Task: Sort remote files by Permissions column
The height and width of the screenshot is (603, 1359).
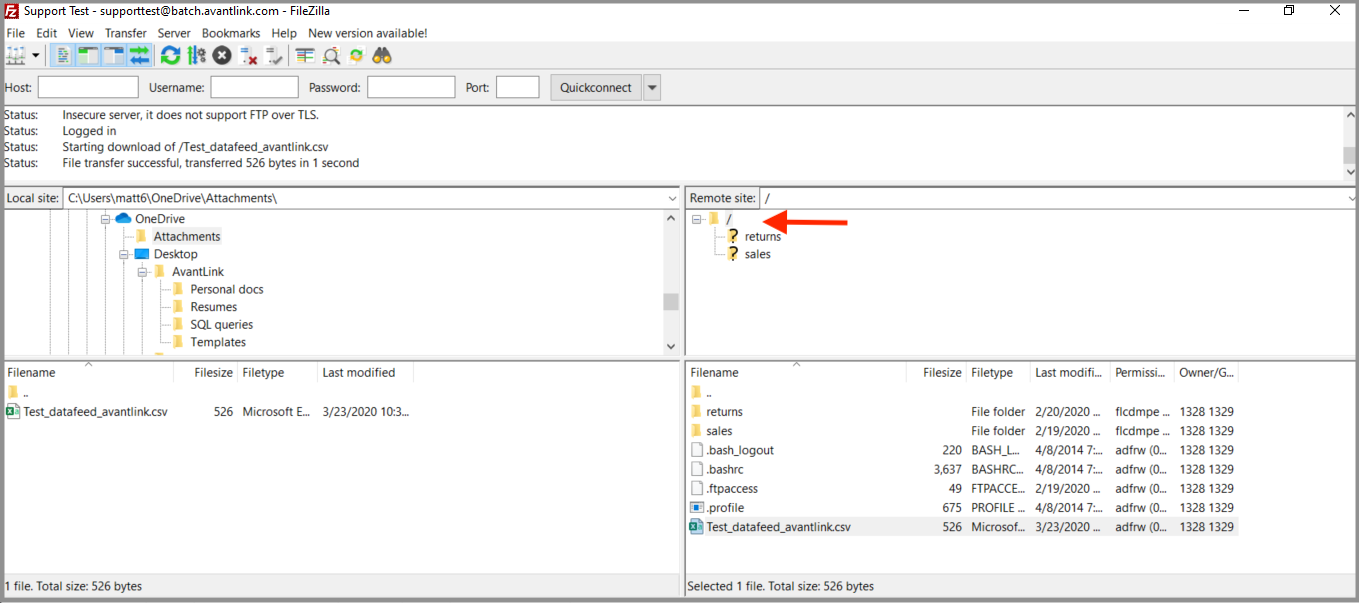Action: [x=1142, y=373]
